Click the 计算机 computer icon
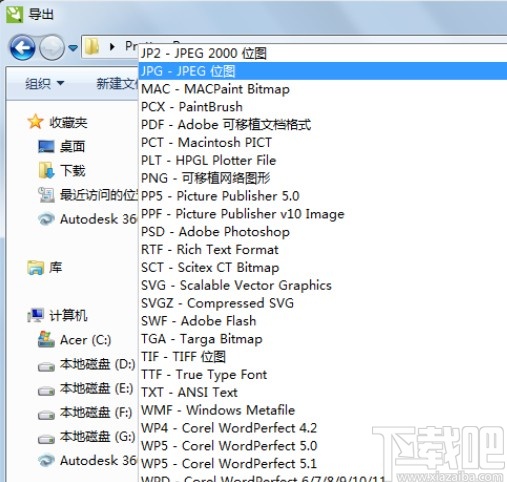This screenshot has width=507, height=482. 35,315
